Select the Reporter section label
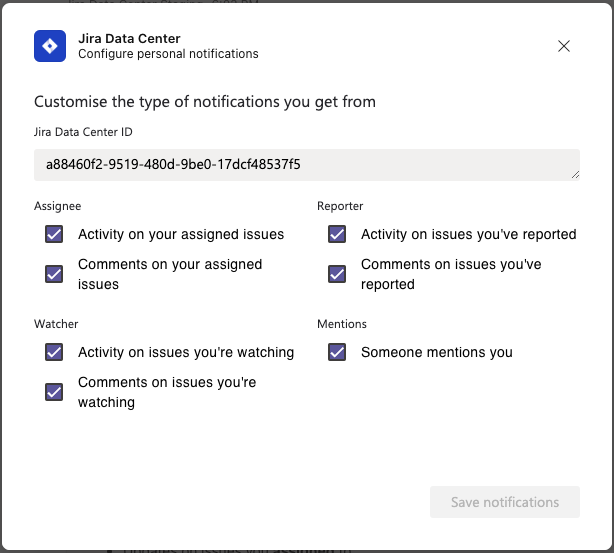This screenshot has height=553, width=614. click(340, 206)
